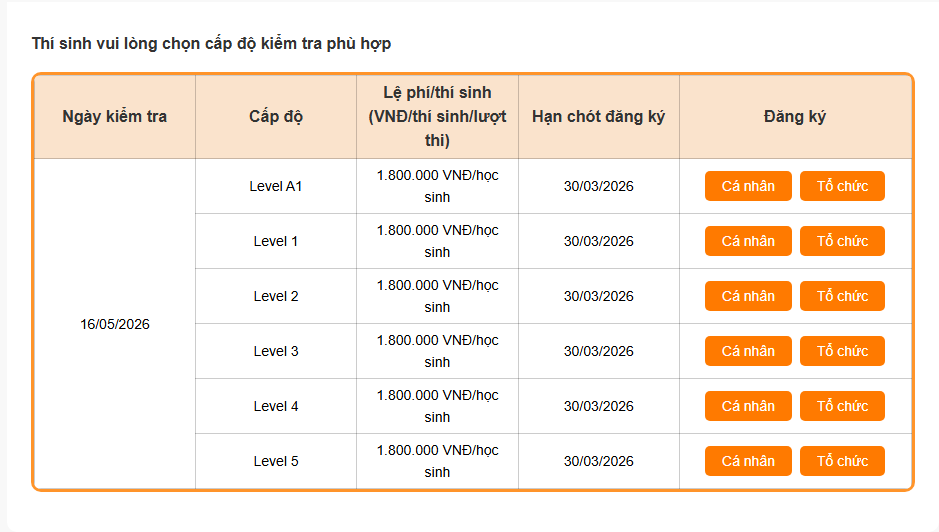Viewport: 939px width, 532px height.
Task: Choose Cá nhân in the Level 3 row
Action: (748, 351)
